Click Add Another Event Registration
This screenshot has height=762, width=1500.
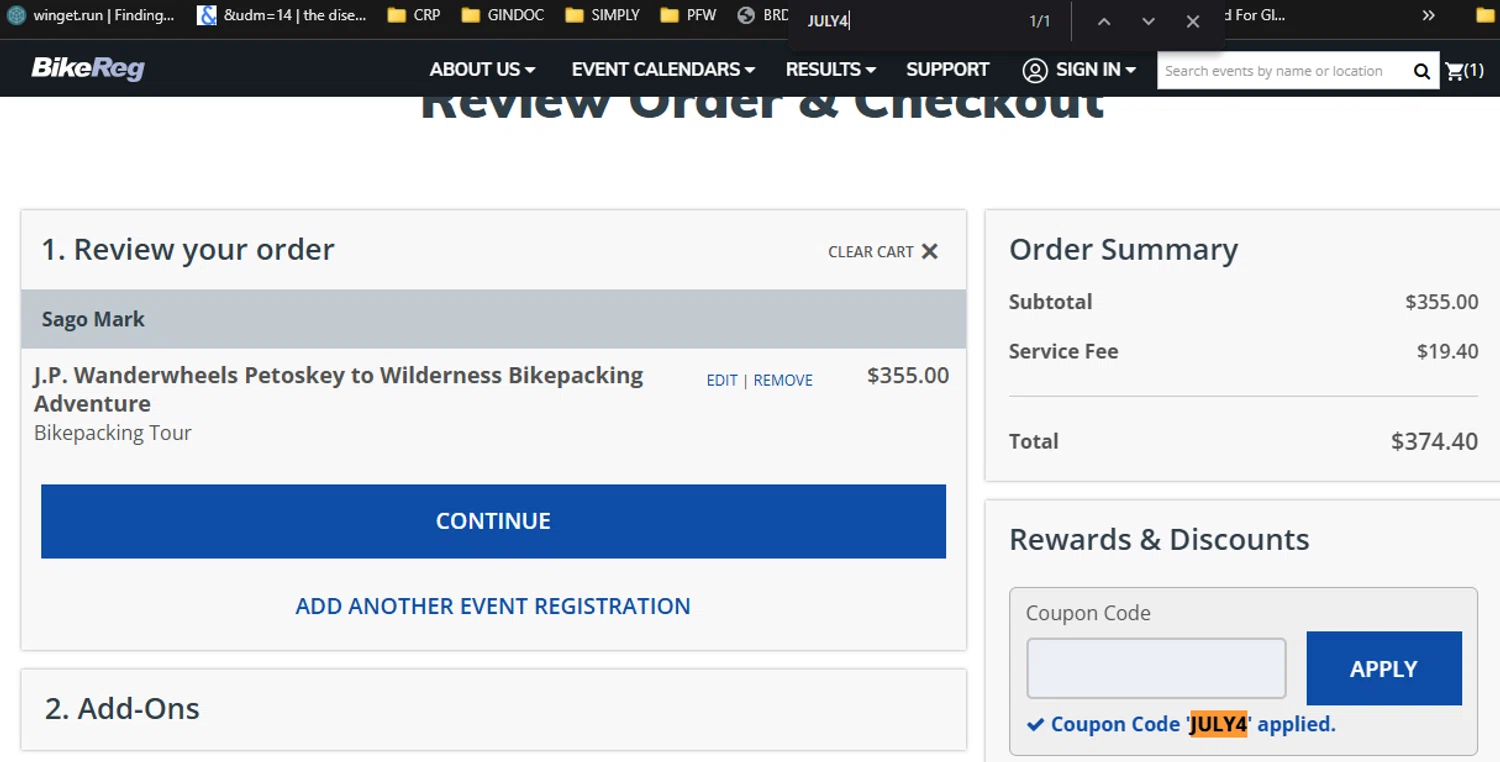(493, 606)
